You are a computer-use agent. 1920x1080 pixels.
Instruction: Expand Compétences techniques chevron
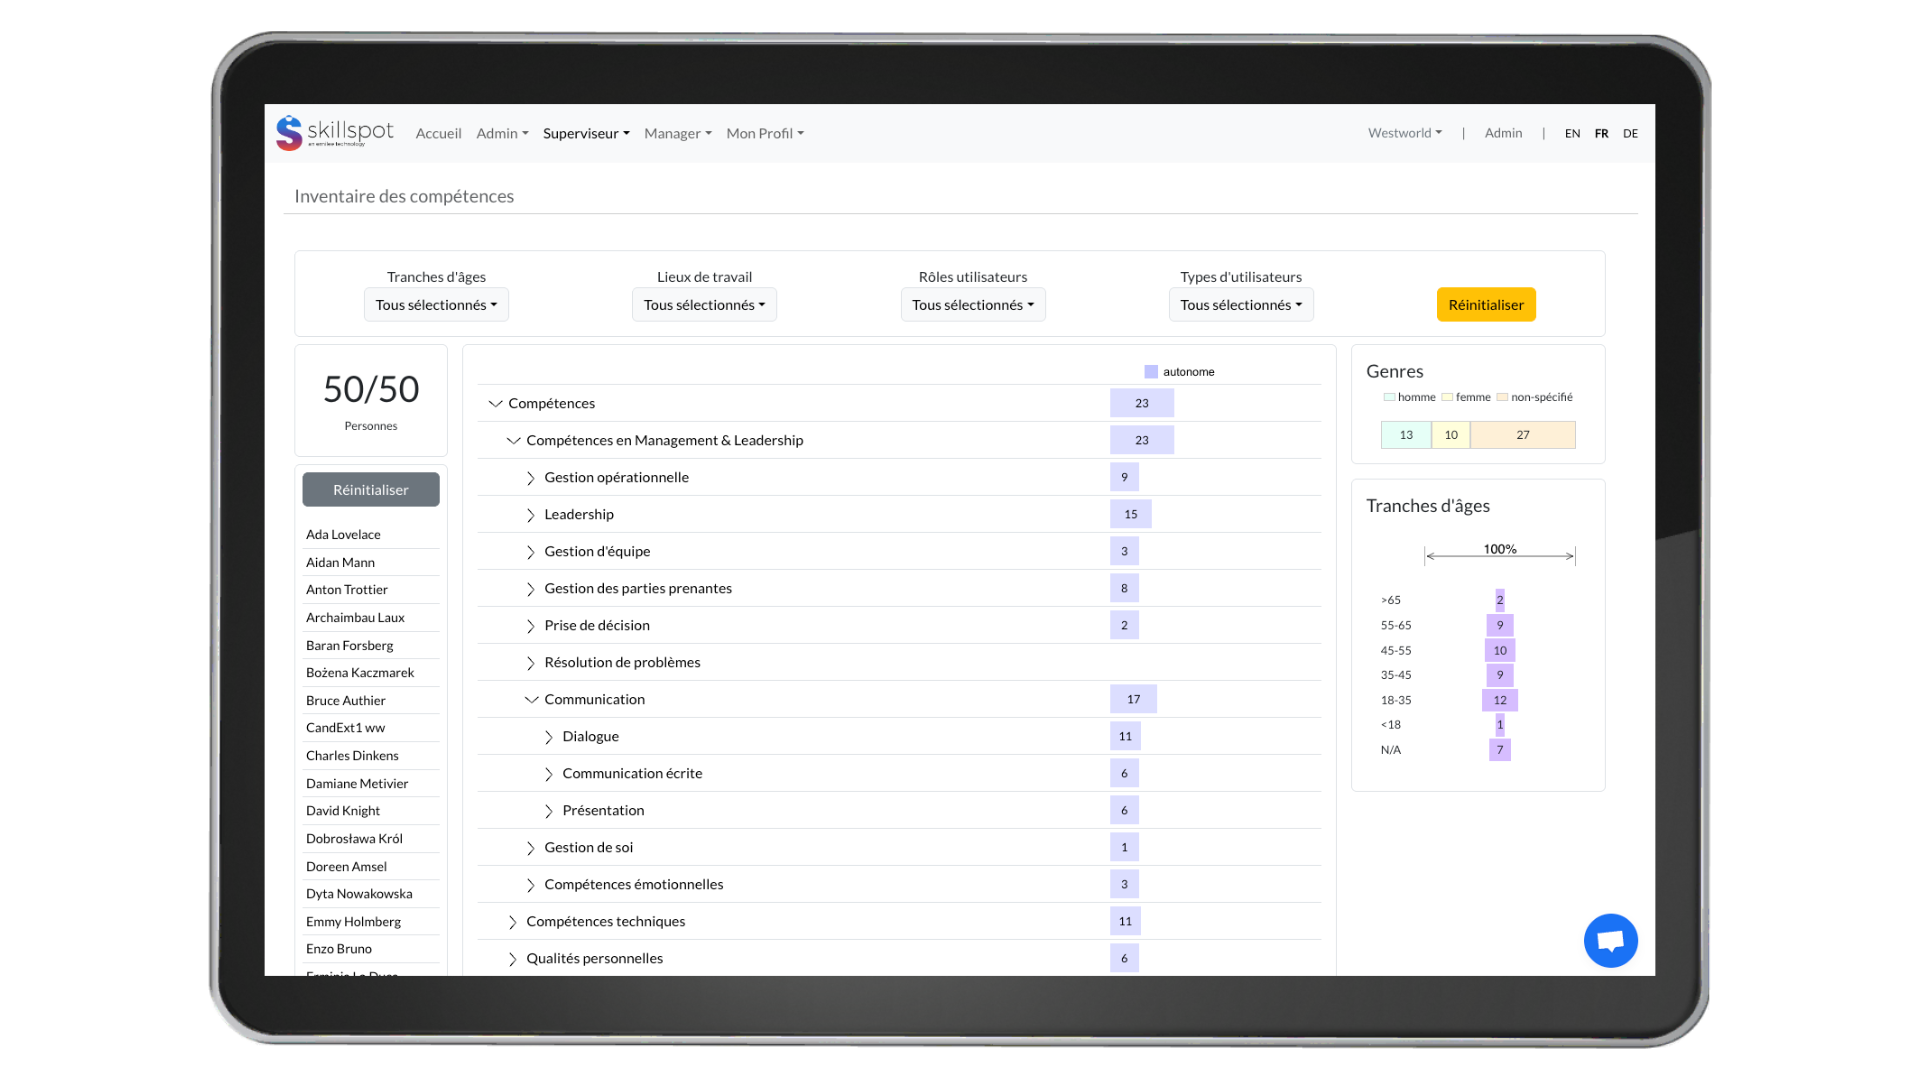point(513,922)
